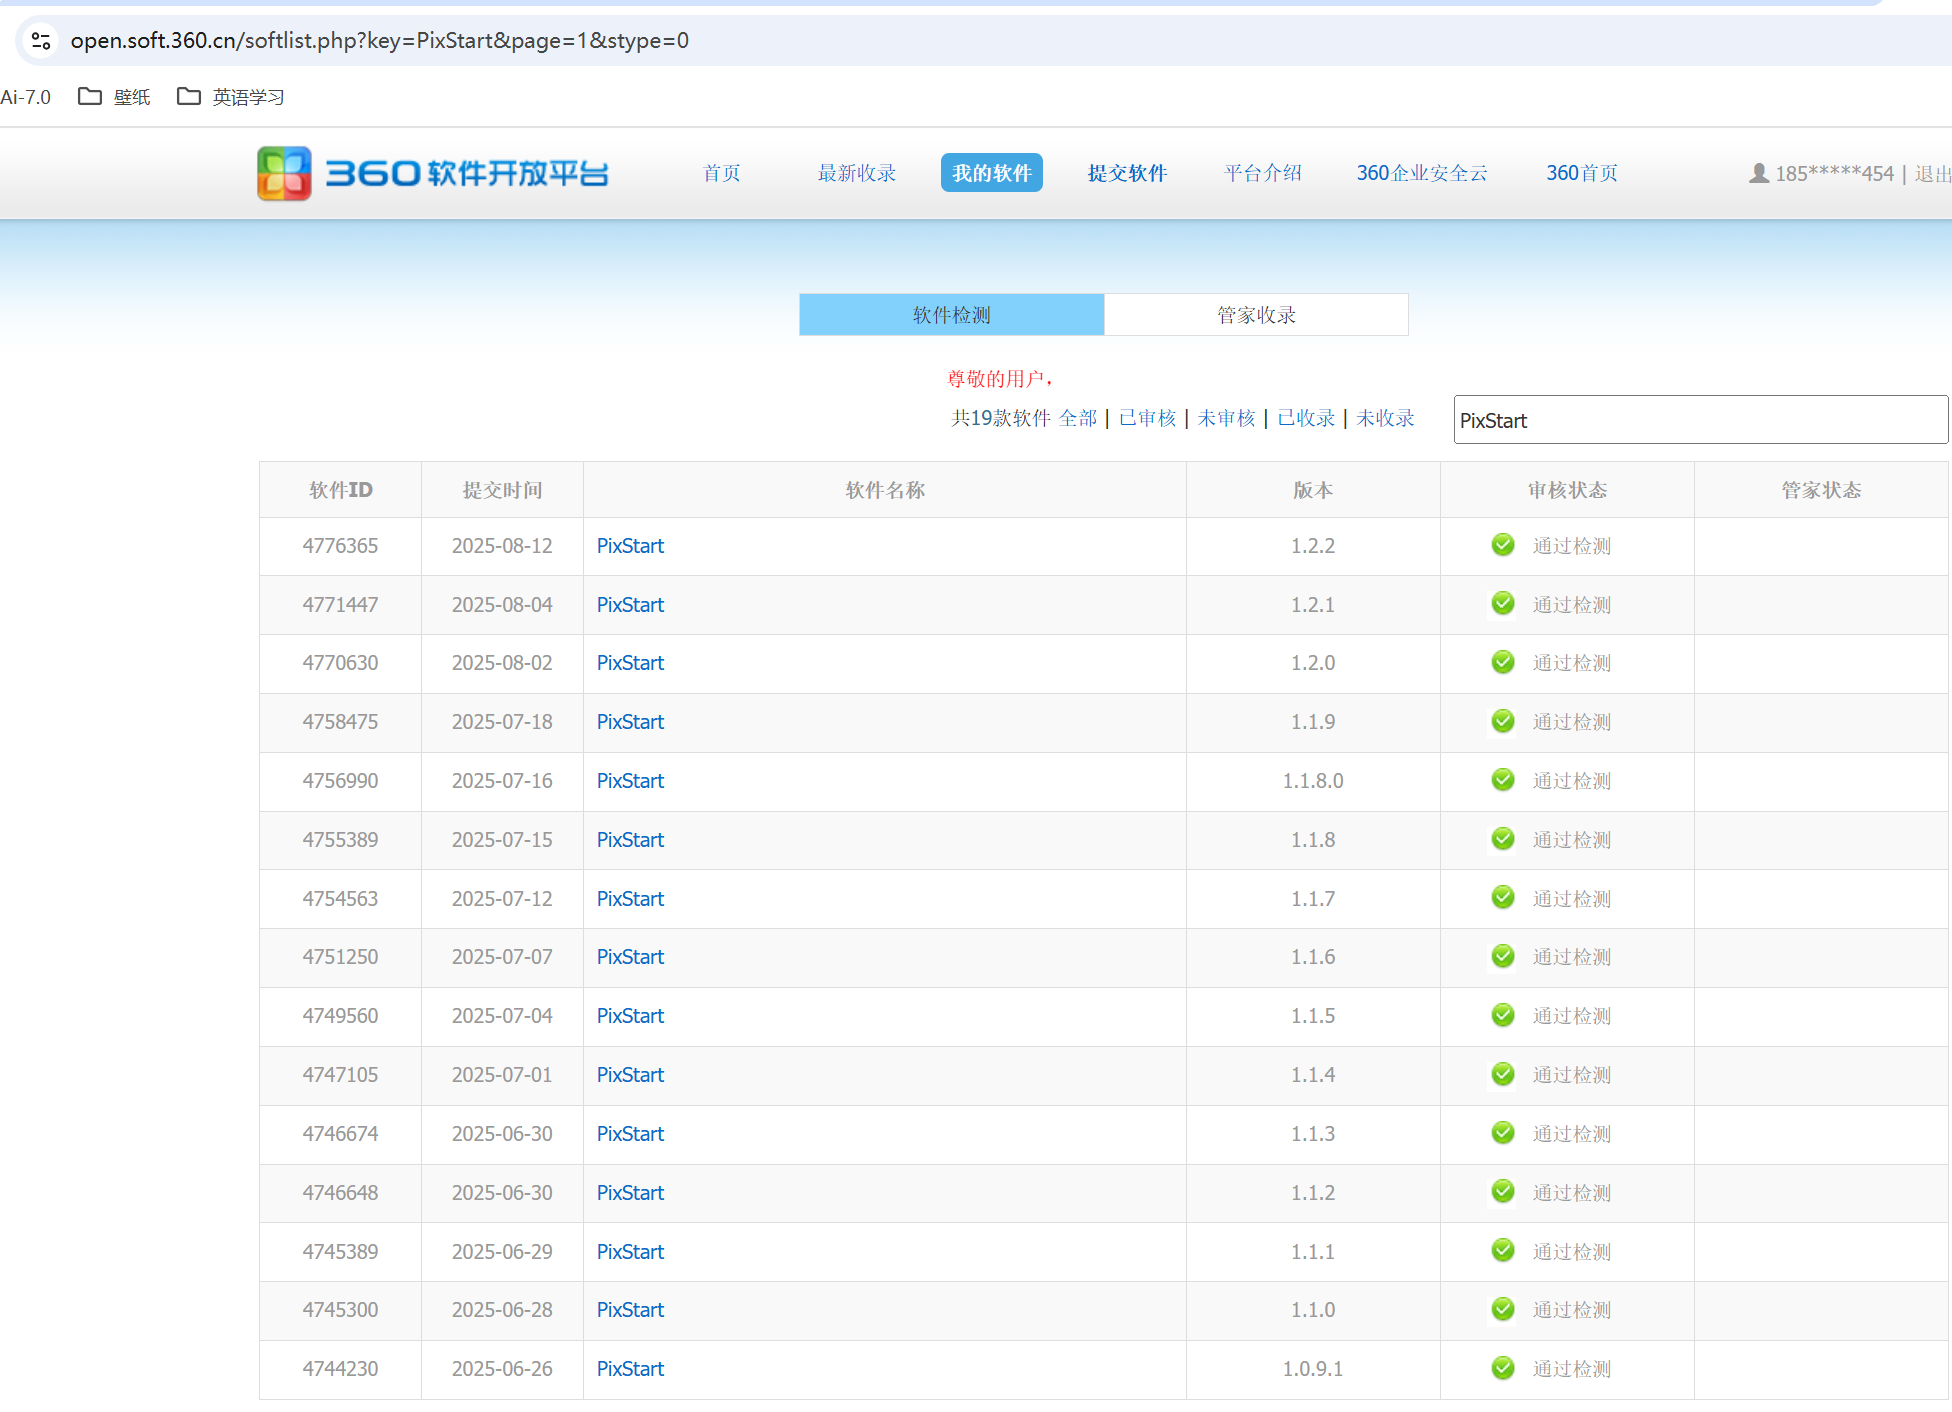
Task: Click the site info icon in address bar
Action: (x=41, y=41)
